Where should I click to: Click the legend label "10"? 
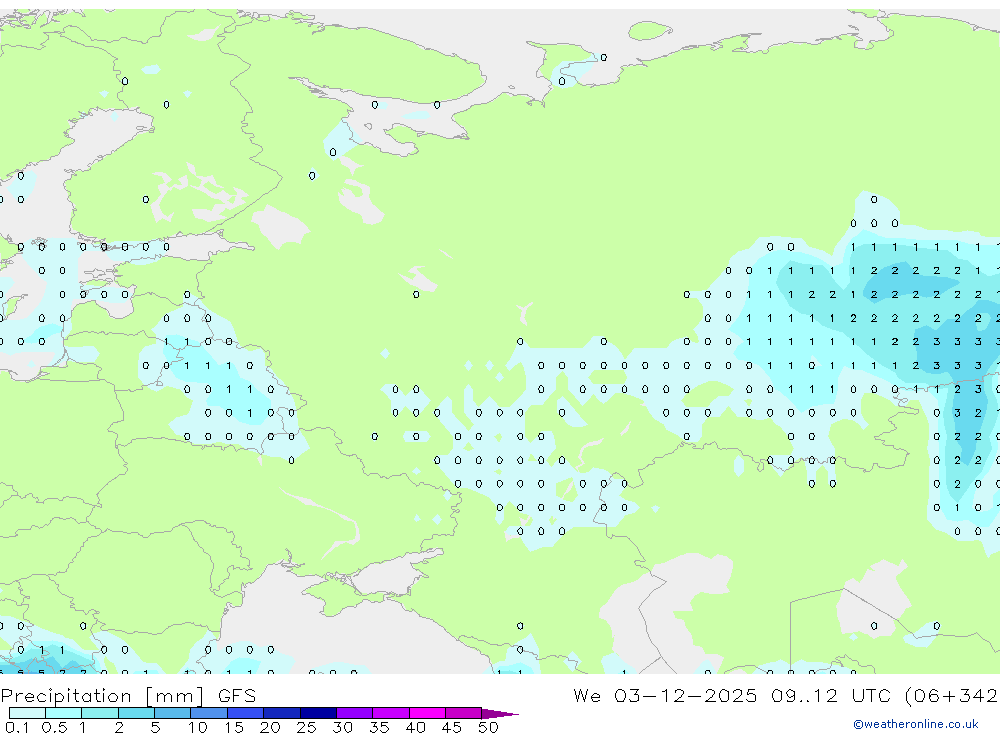[197, 727]
